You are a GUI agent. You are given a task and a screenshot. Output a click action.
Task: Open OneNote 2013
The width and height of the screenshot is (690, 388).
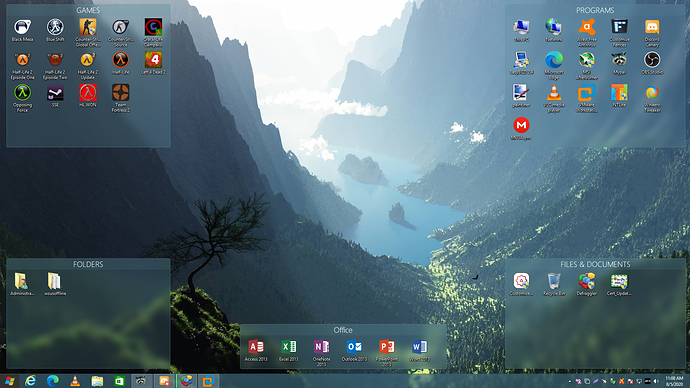pyautogui.click(x=321, y=353)
